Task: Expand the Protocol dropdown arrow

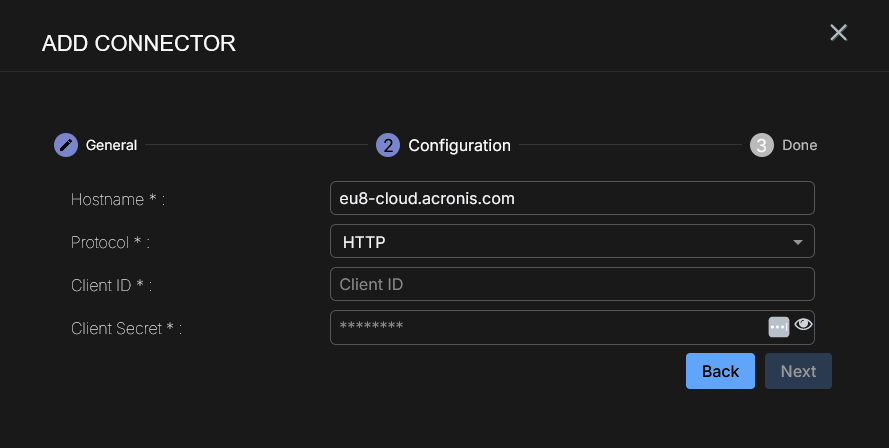Action: (797, 242)
